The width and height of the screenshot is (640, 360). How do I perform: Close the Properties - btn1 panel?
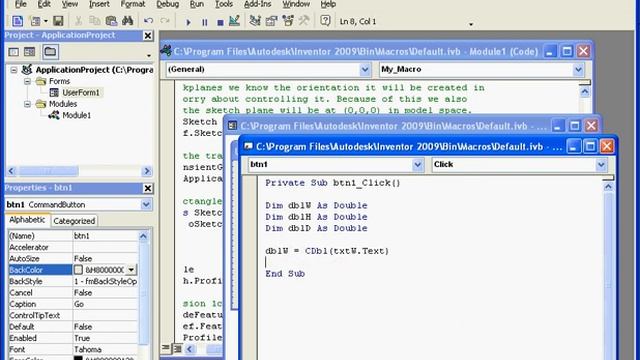pyautogui.click(x=148, y=188)
